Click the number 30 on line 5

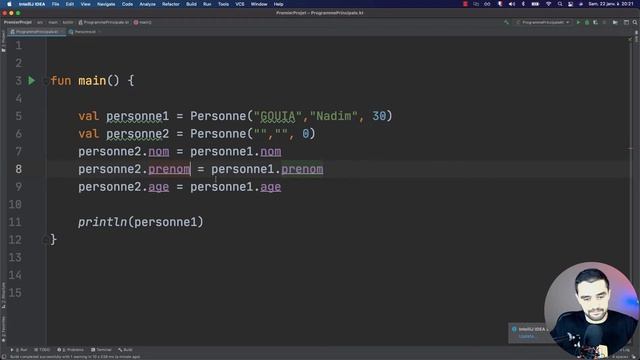[379, 116]
